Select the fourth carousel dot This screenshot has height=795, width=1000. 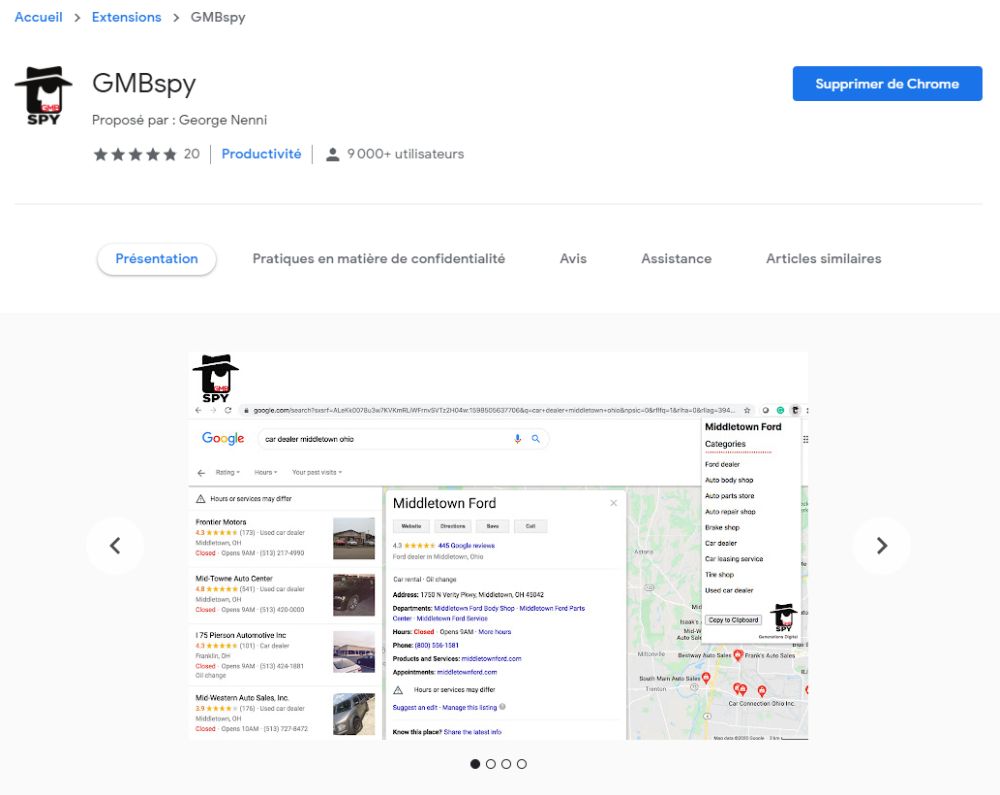(522, 764)
